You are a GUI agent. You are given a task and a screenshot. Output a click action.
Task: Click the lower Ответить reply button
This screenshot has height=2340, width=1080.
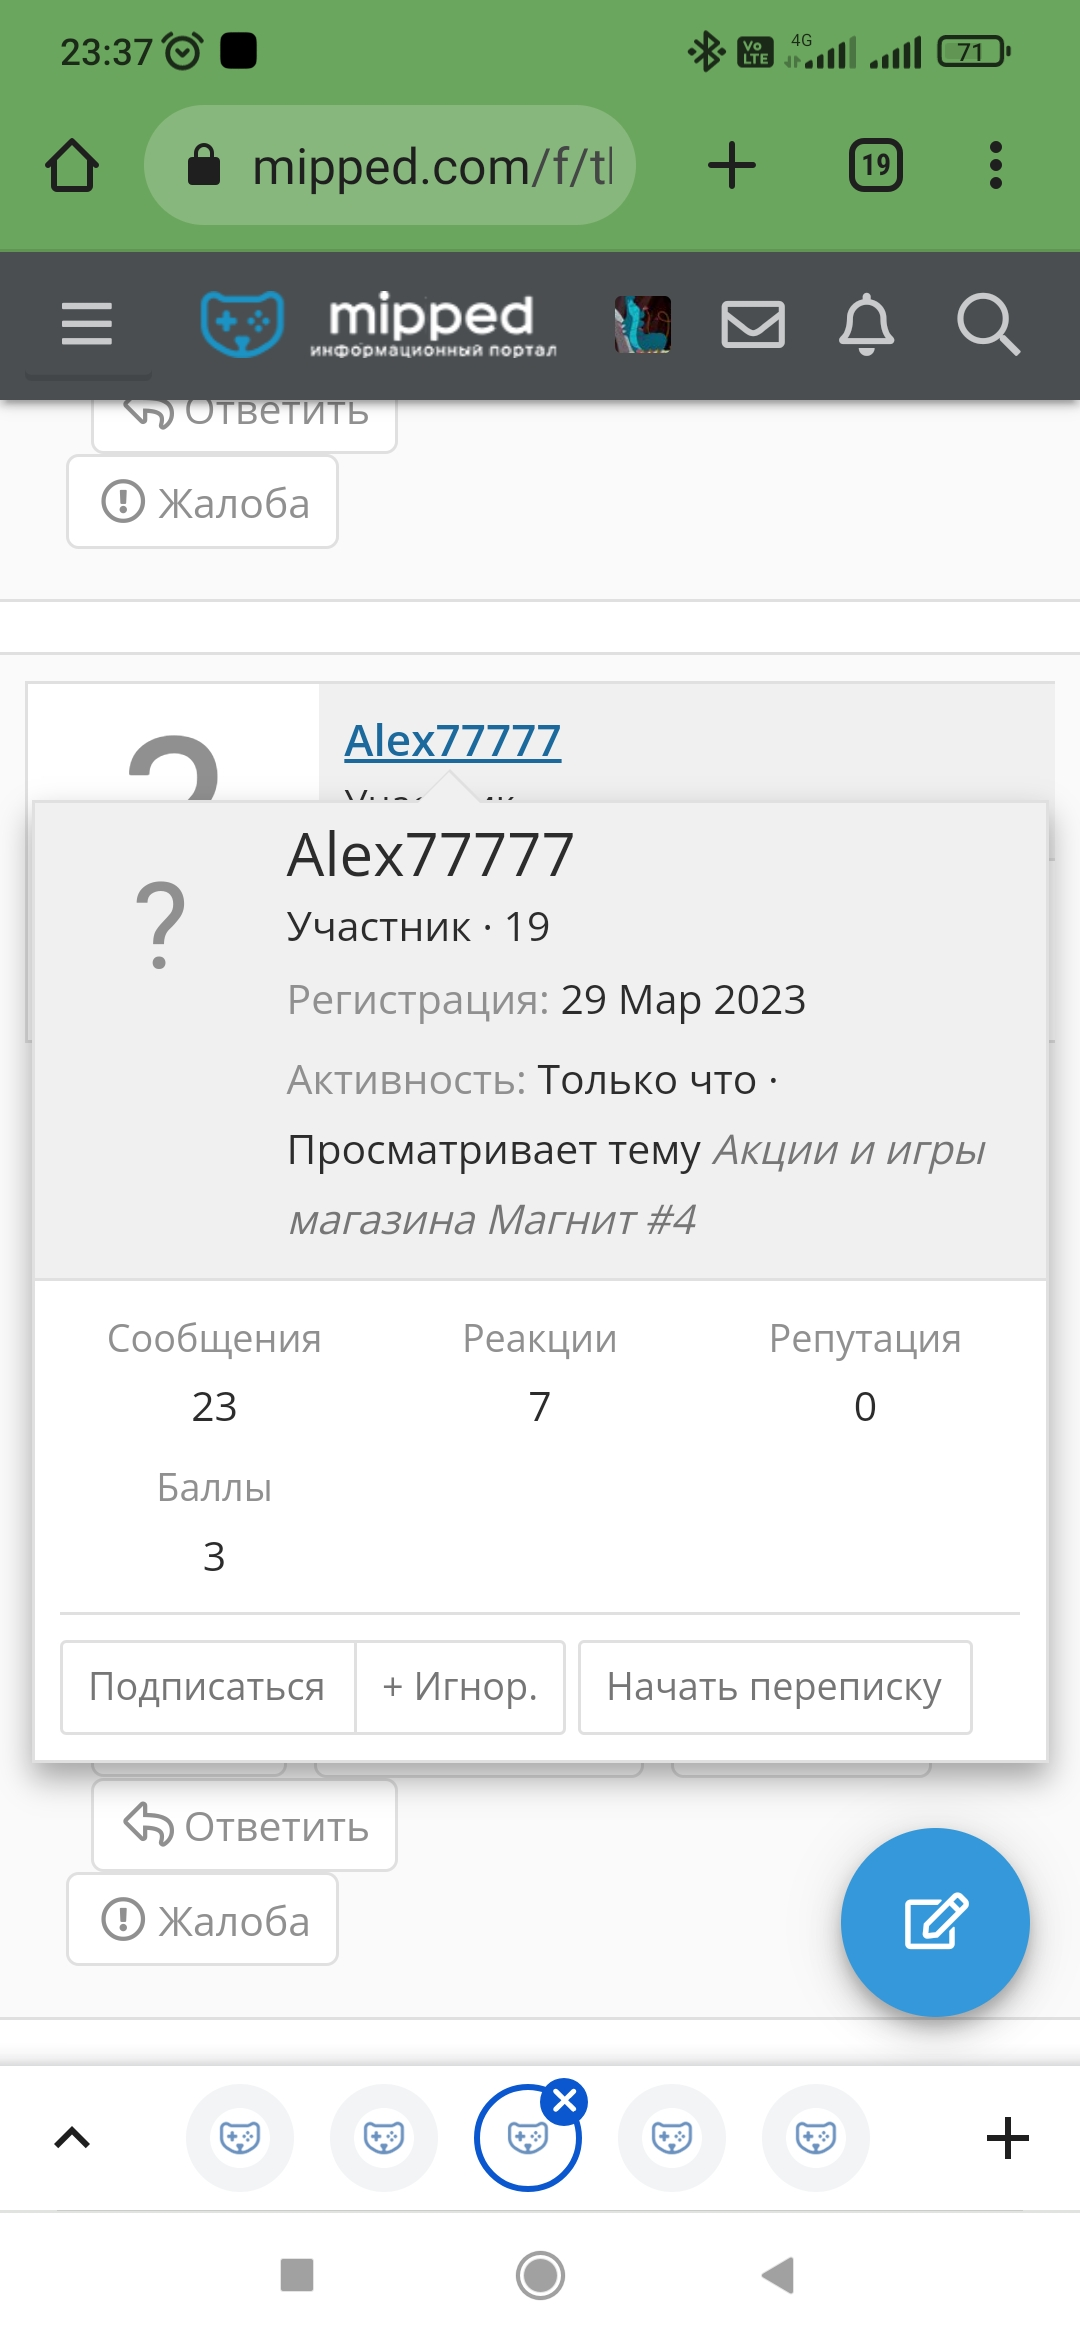tap(245, 1826)
